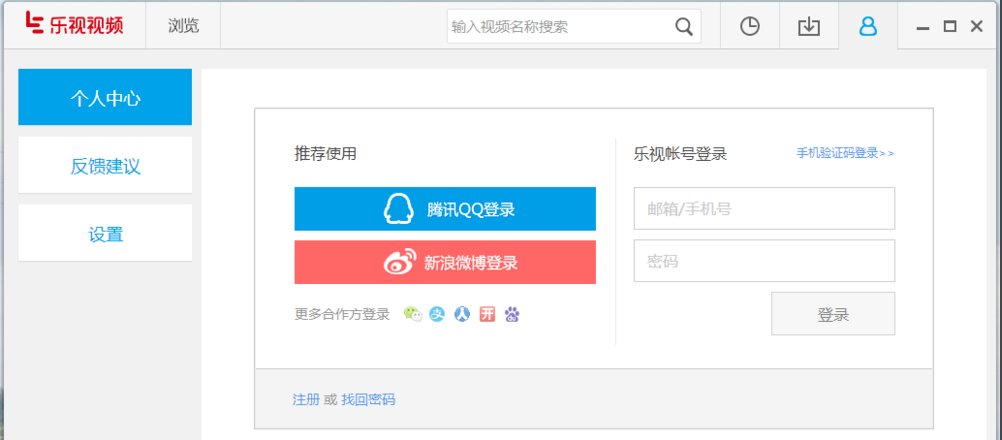Image resolution: width=1002 pixels, height=440 pixels.
Task: Open the 浏览 menu item
Action: click(x=183, y=26)
